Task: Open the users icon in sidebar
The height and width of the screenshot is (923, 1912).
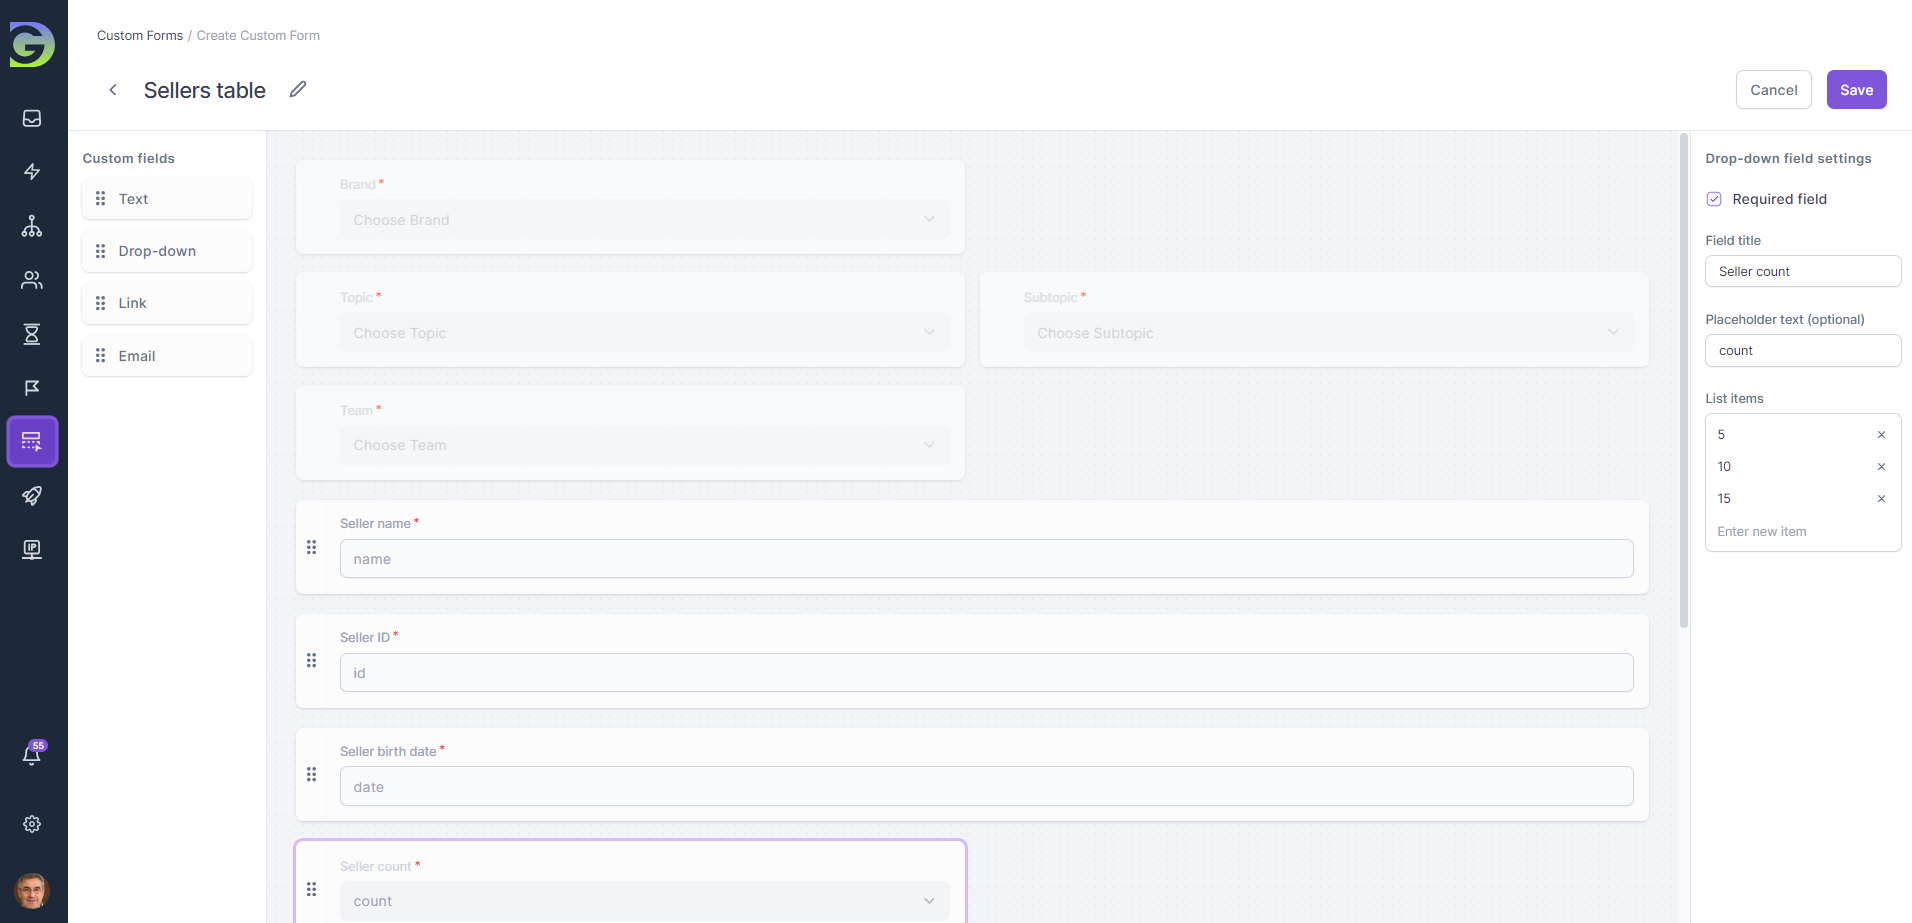Action: pos(32,280)
